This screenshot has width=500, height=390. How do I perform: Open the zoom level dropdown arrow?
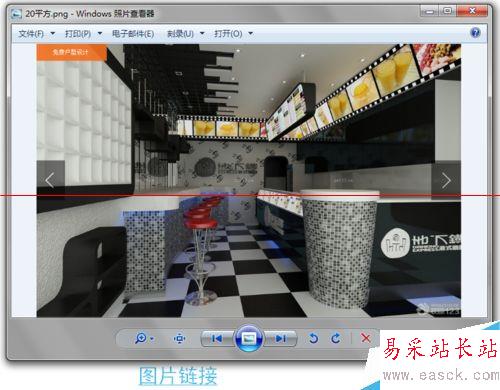click(x=152, y=339)
